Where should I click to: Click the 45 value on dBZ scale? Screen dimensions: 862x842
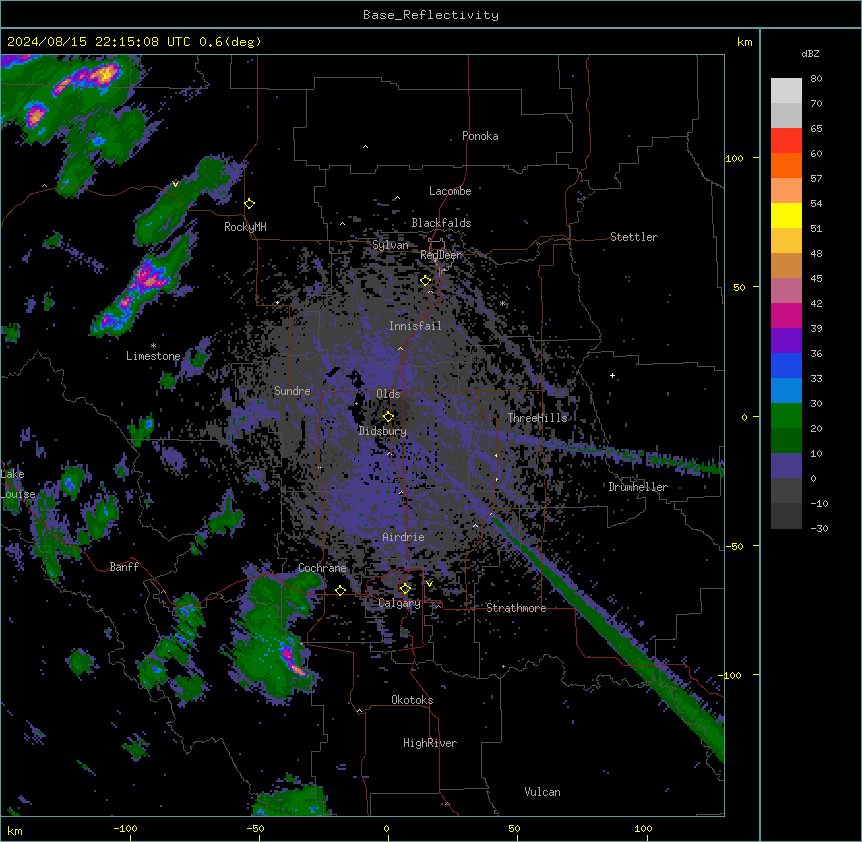tap(816, 279)
